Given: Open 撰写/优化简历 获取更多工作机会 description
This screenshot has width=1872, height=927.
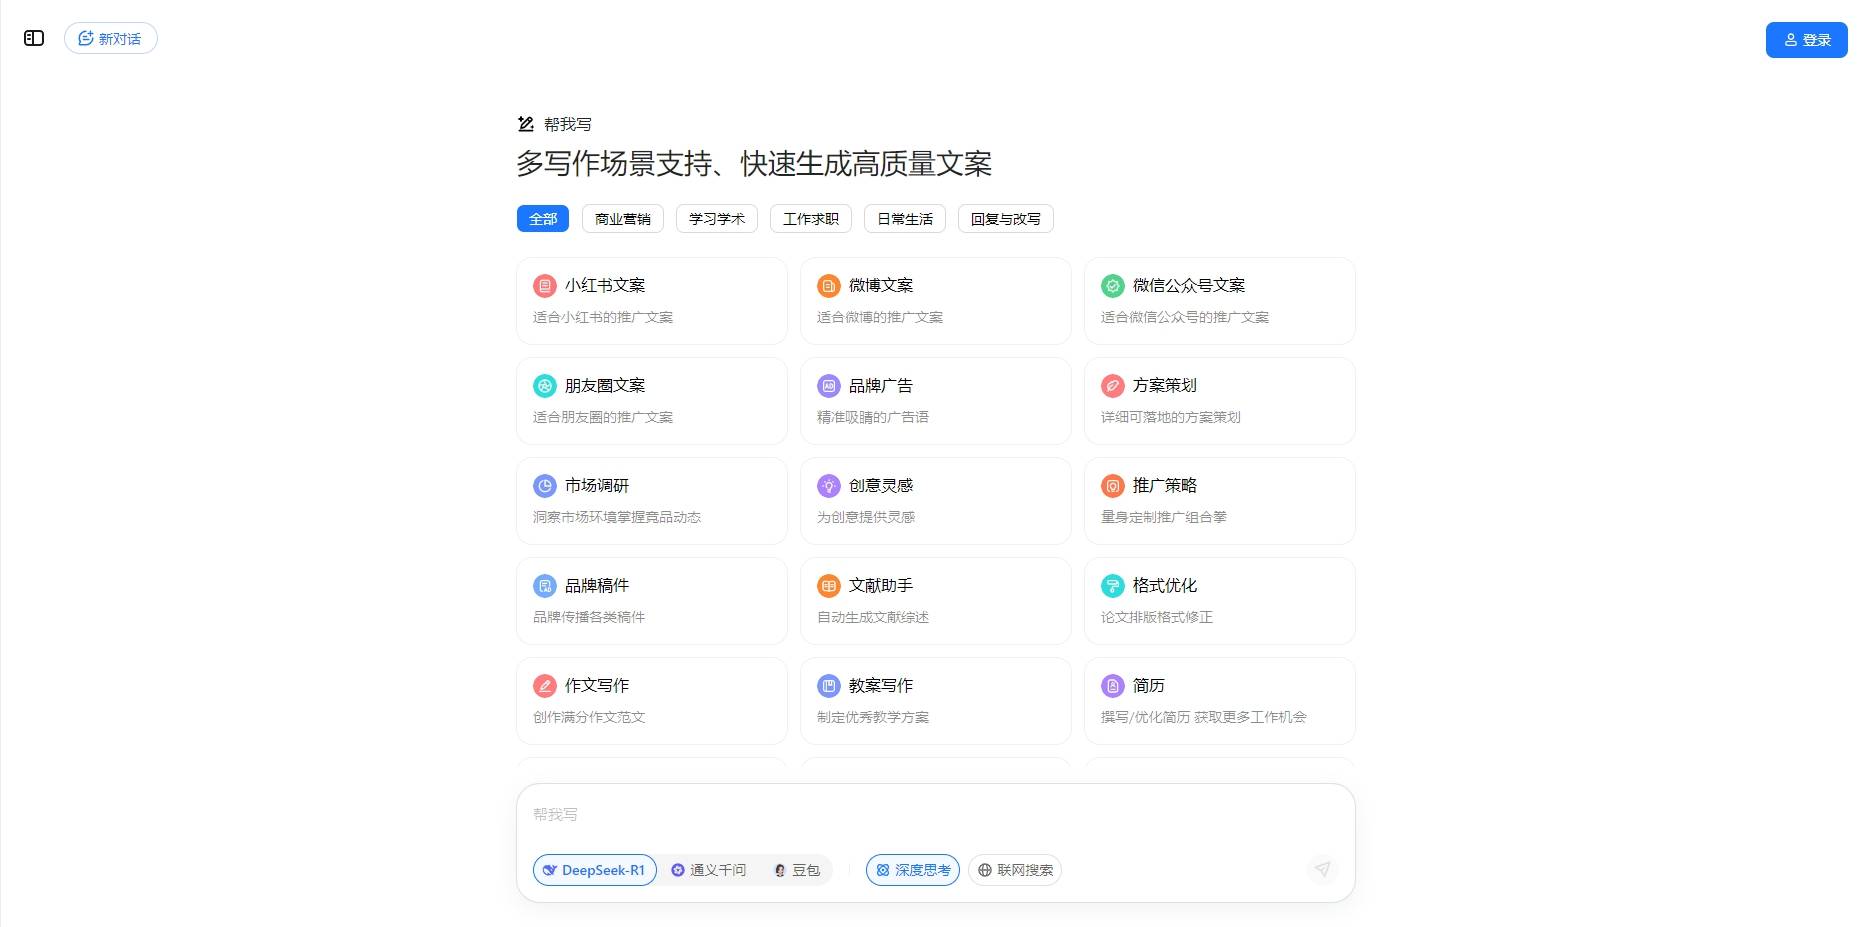Looking at the screenshot, I should click(1204, 717).
